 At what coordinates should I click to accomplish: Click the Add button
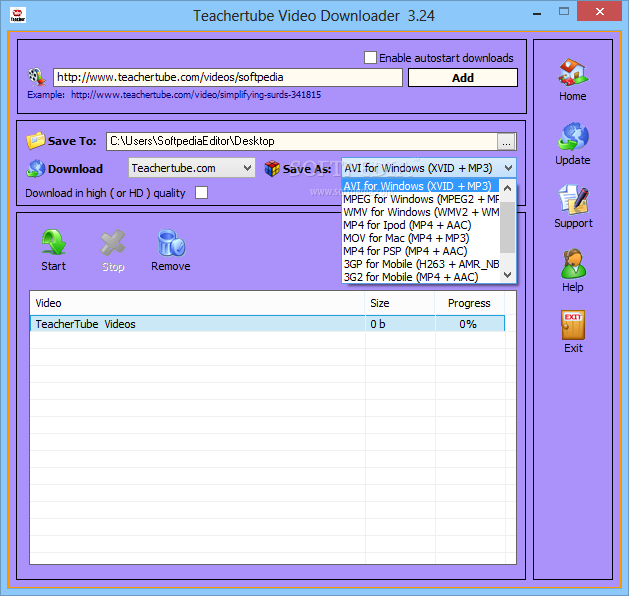463,77
